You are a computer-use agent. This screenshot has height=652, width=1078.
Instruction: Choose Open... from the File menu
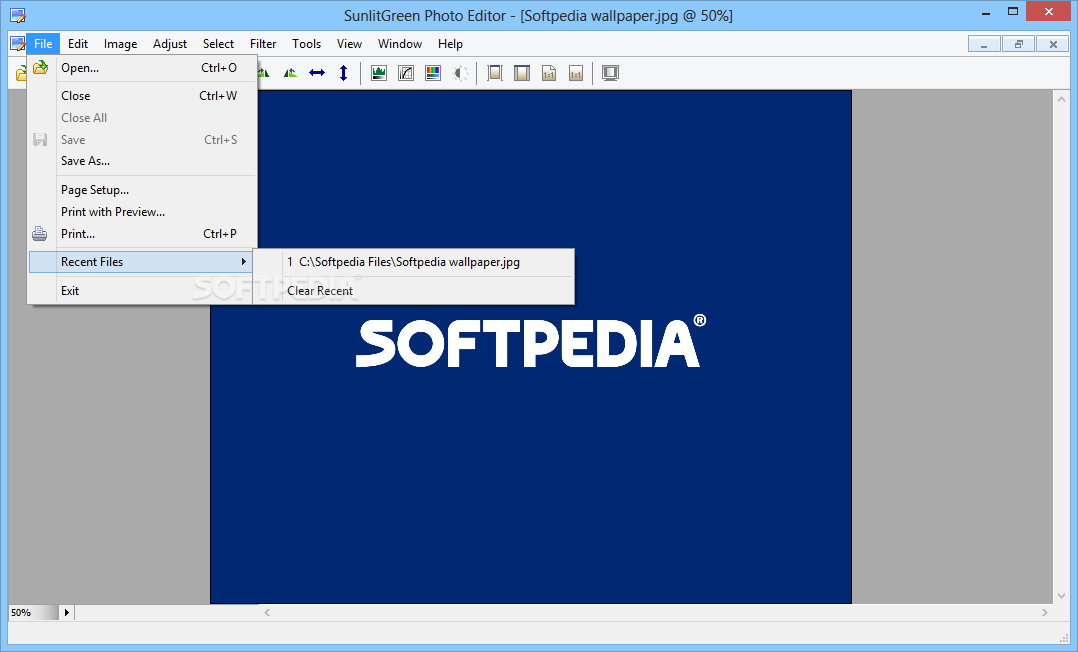[x=142, y=67]
